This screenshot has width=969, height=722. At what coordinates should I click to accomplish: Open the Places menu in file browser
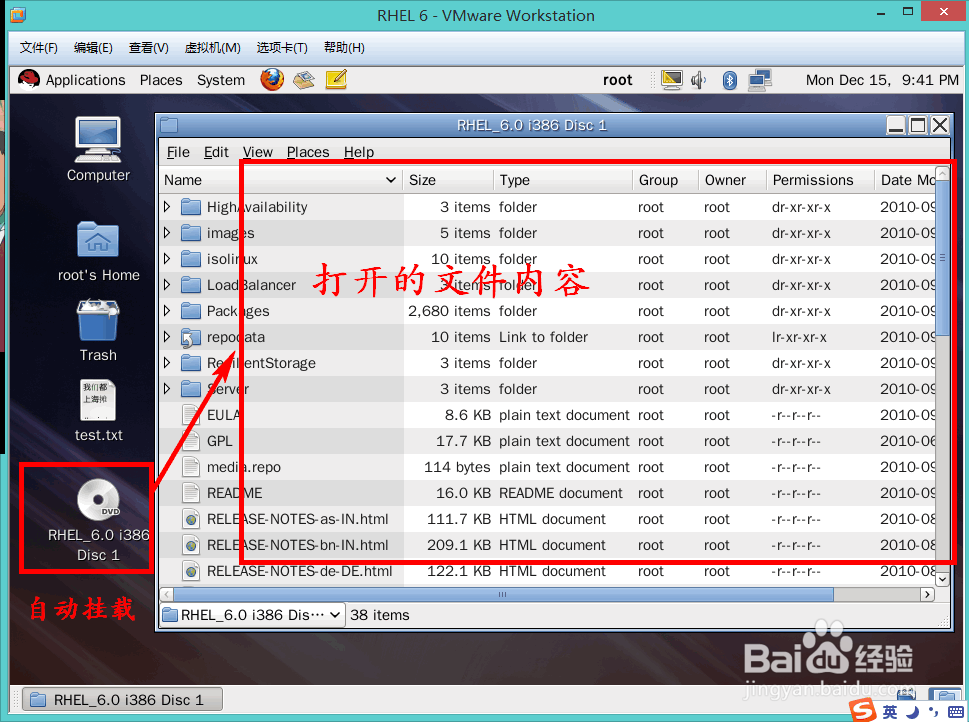308,152
